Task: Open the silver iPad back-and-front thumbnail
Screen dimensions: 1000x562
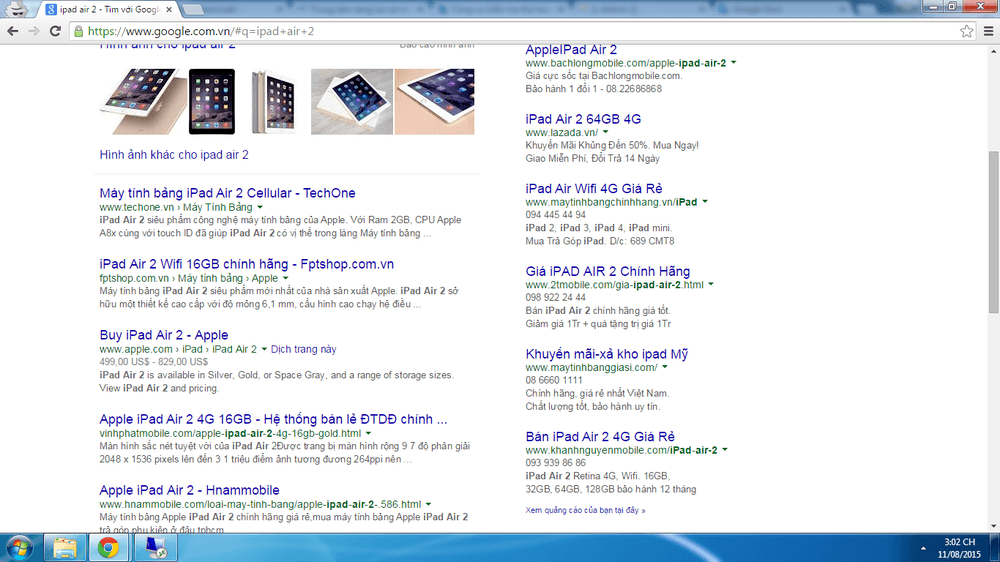Action: [273, 101]
